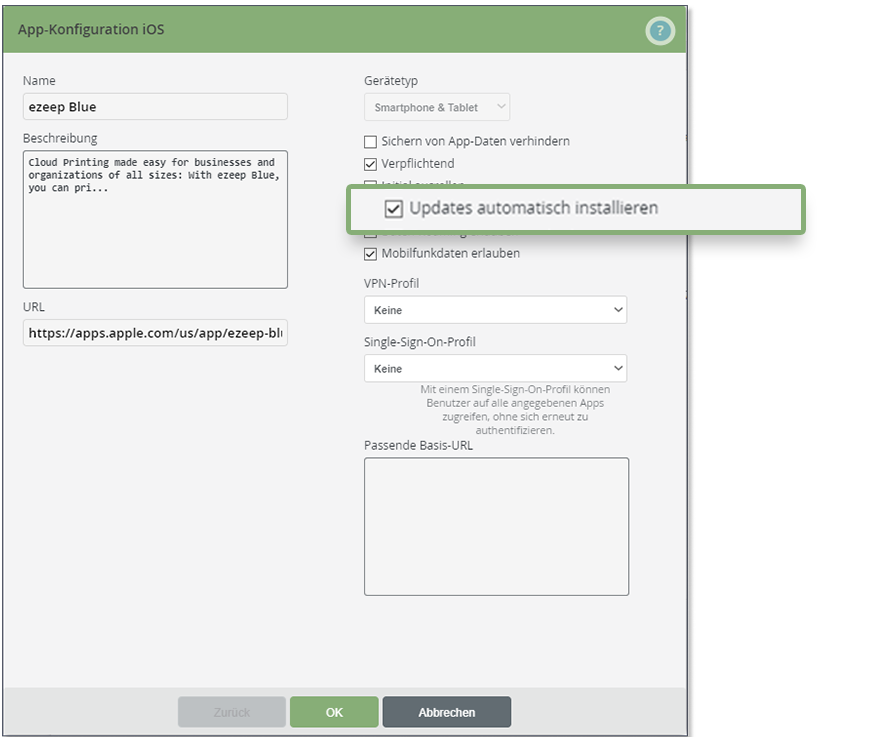
Task: Click the Passende Basis-URL label
Action: [x=418, y=445]
